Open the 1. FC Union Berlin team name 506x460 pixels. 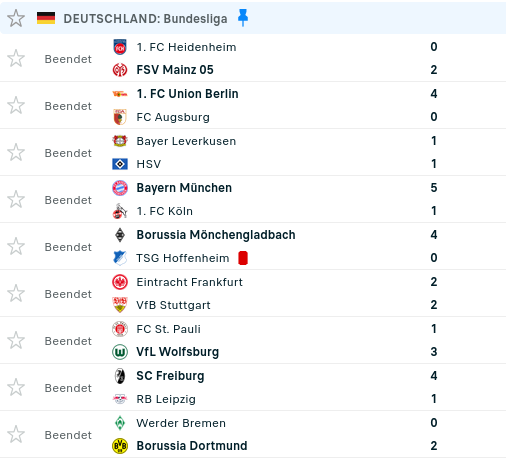coord(187,94)
